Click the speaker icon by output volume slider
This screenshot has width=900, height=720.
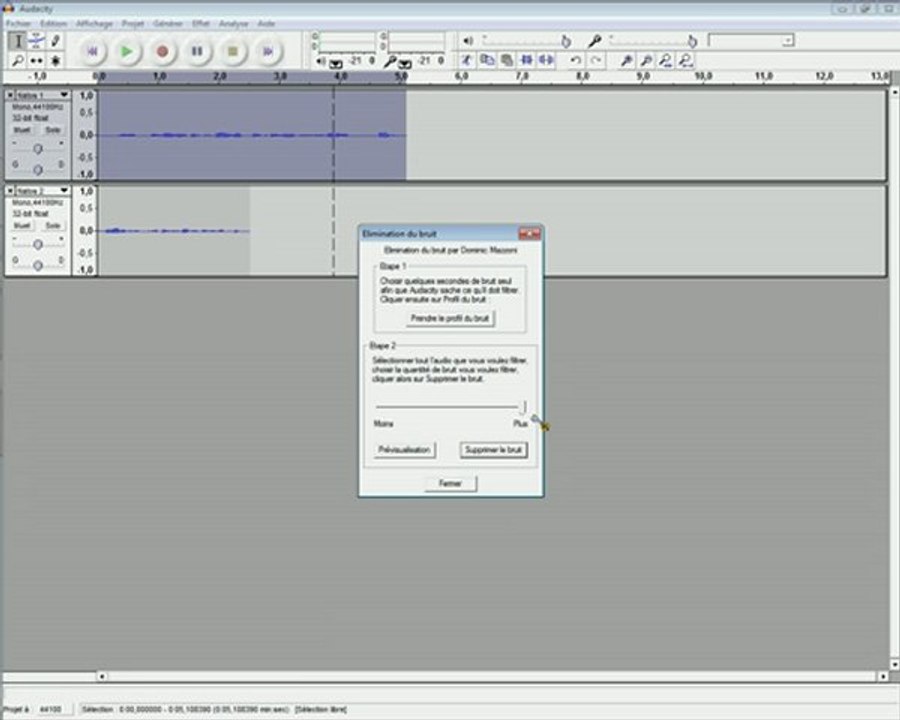pyautogui.click(x=468, y=41)
